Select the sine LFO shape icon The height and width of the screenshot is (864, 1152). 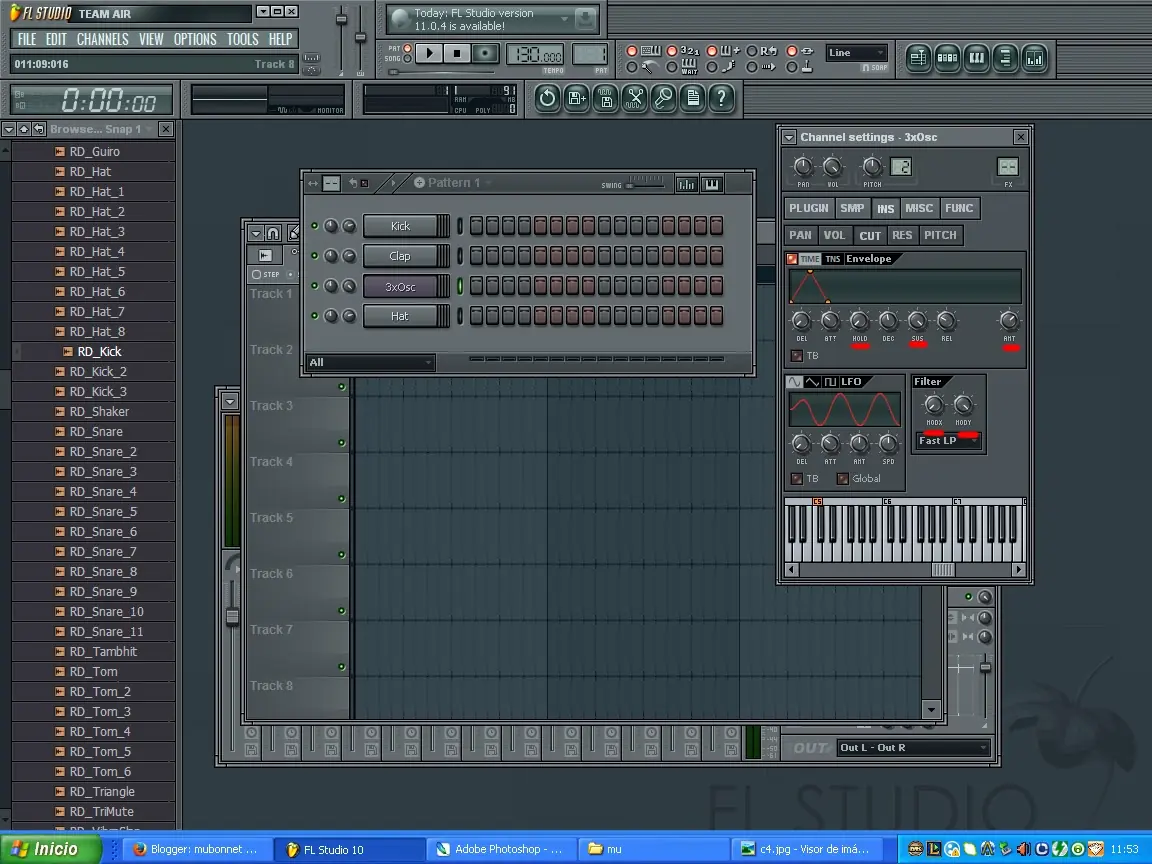pyautogui.click(x=794, y=382)
